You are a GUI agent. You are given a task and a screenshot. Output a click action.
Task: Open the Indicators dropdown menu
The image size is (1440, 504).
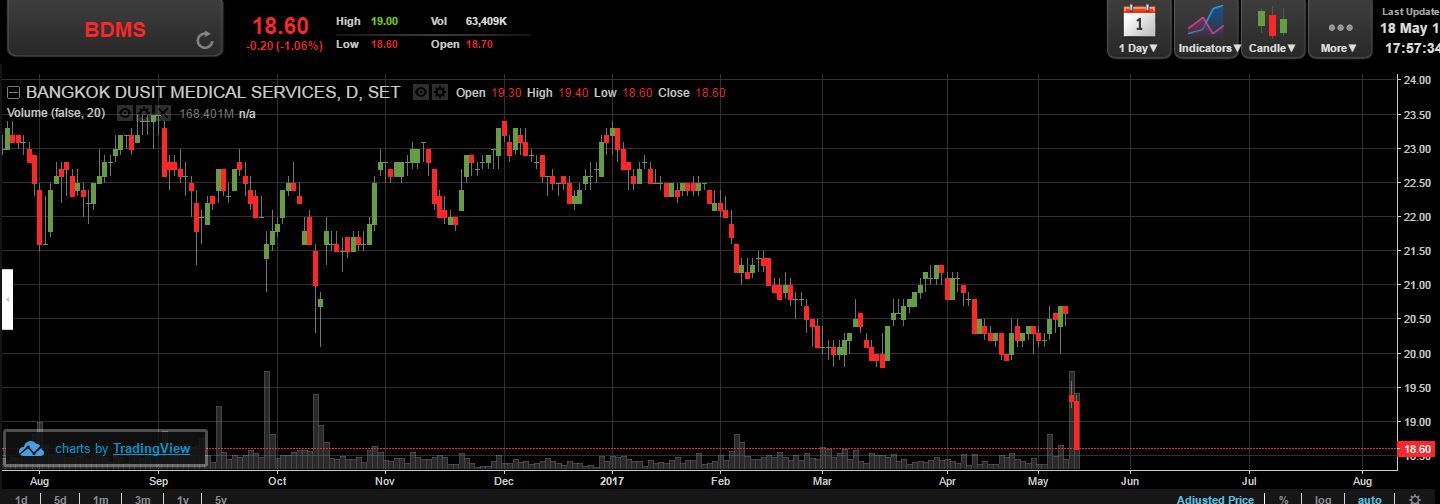click(x=1206, y=29)
